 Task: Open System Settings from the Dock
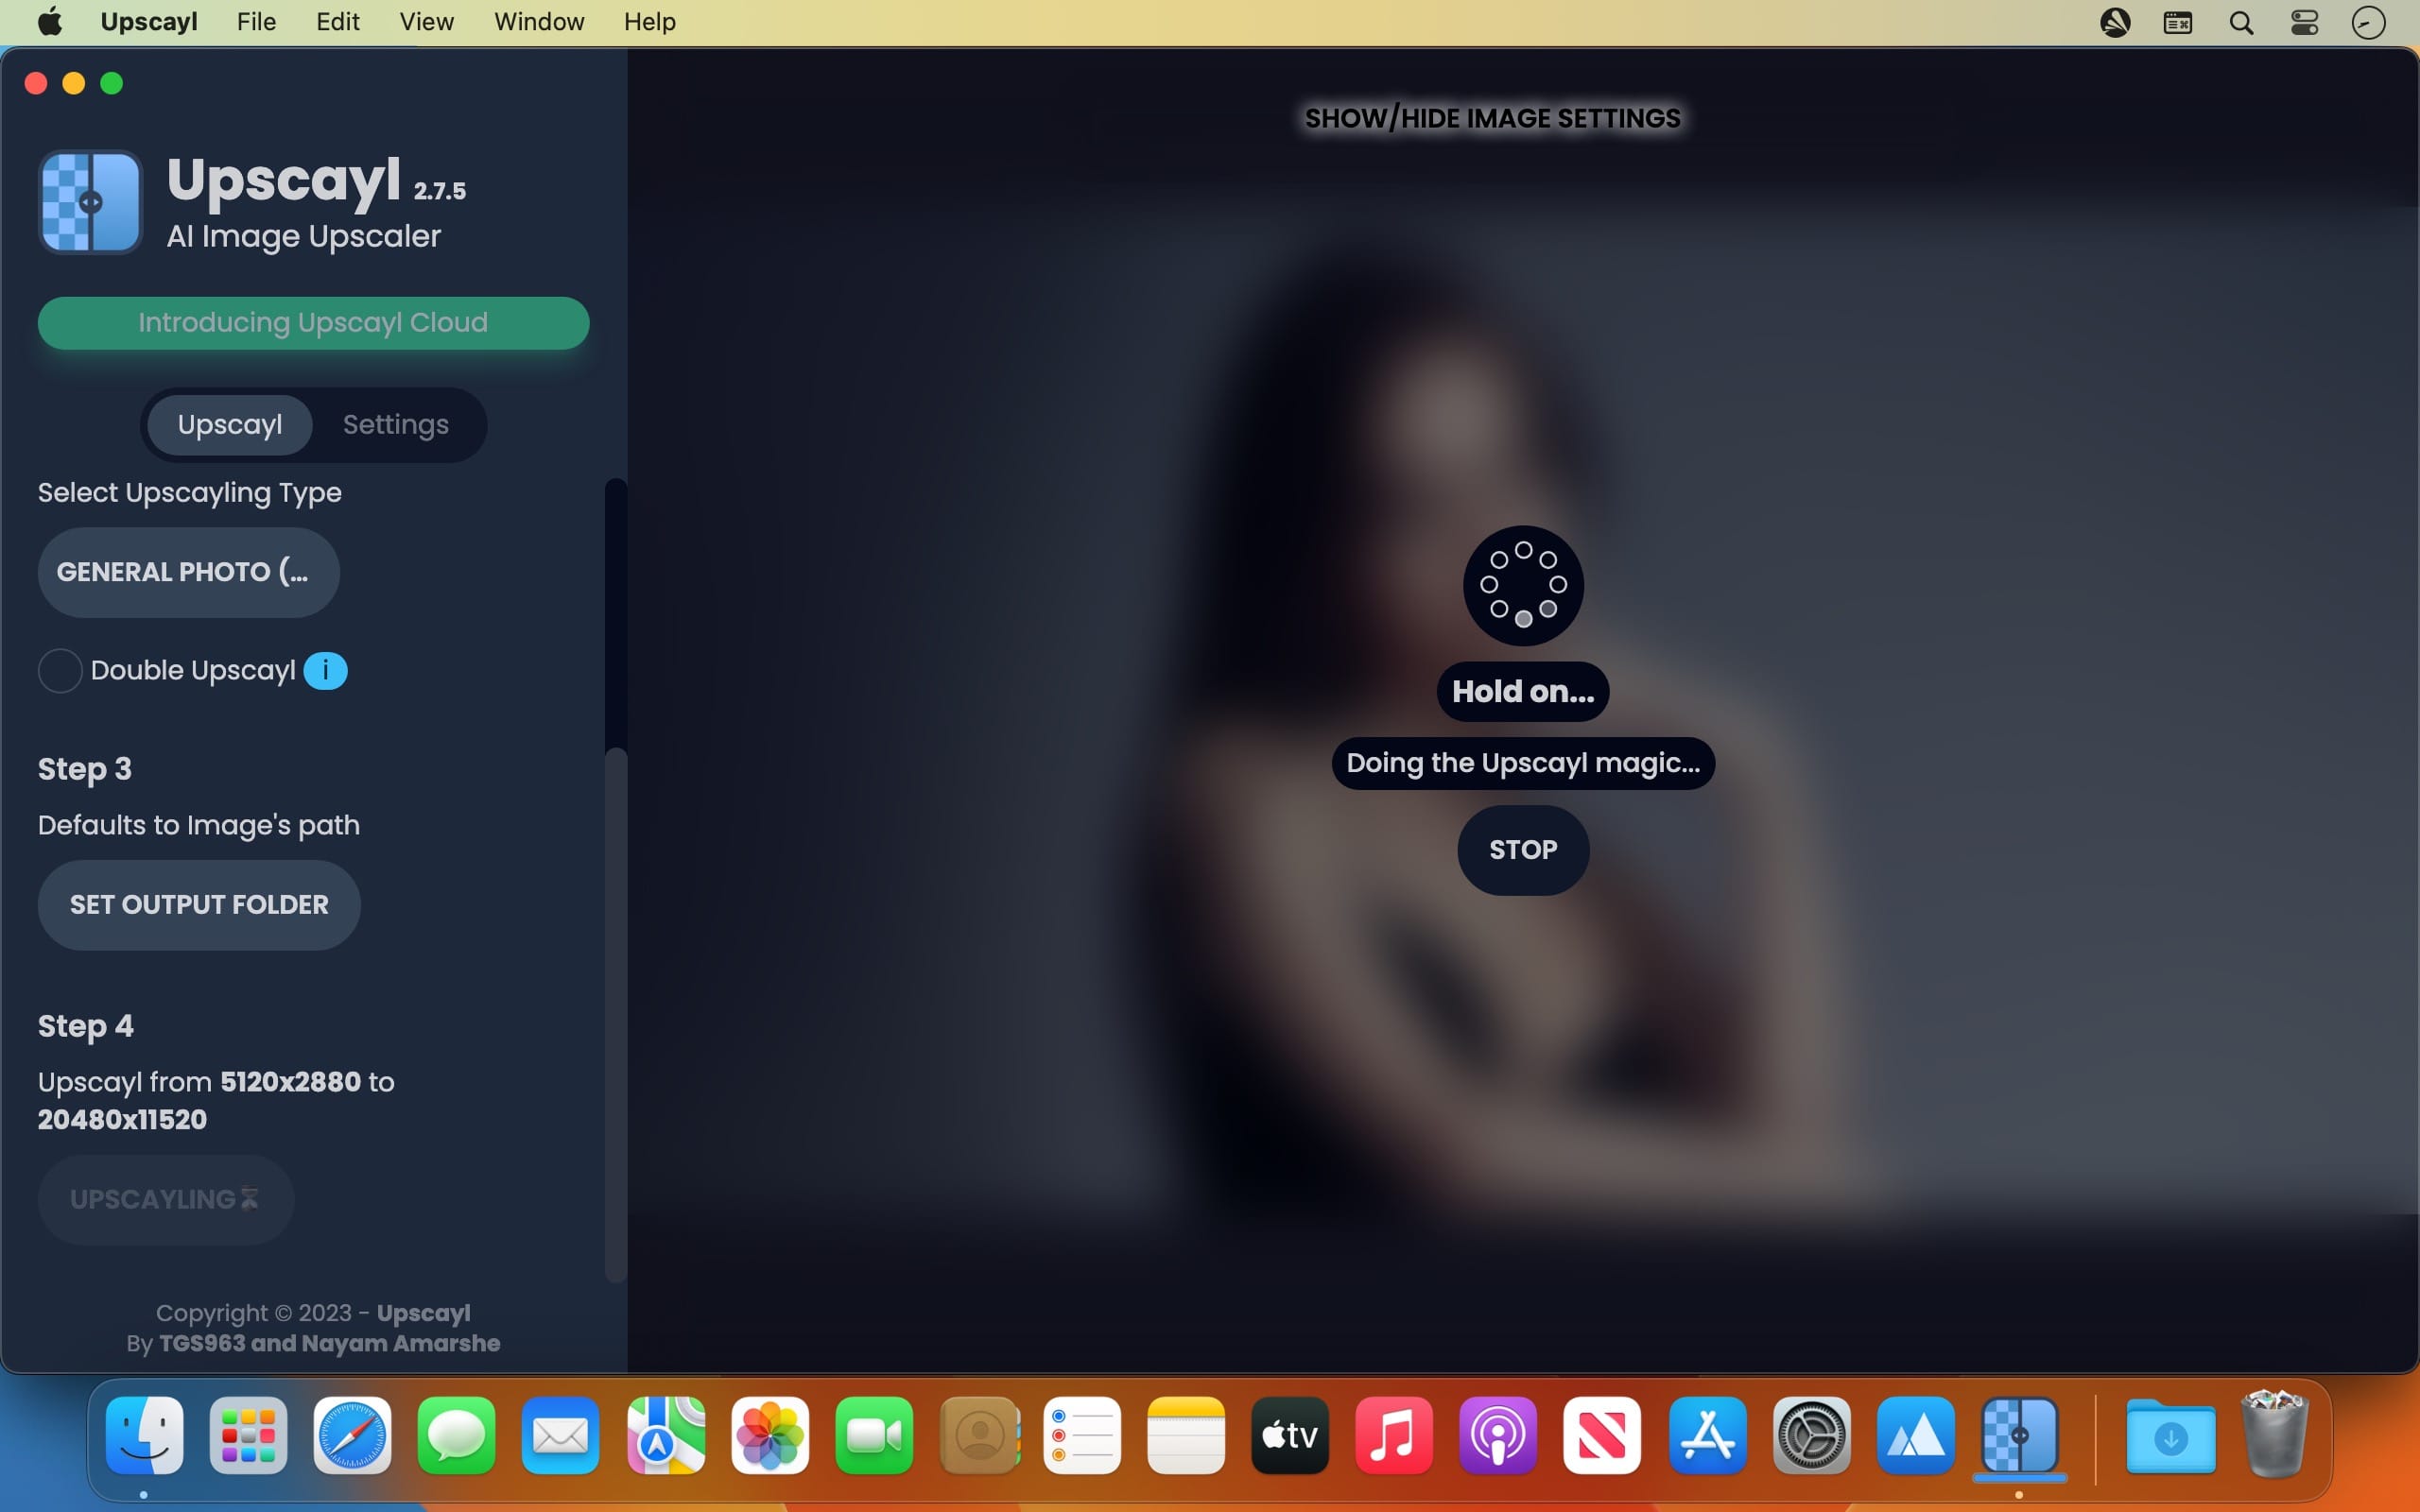[x=1812, y=1436]
